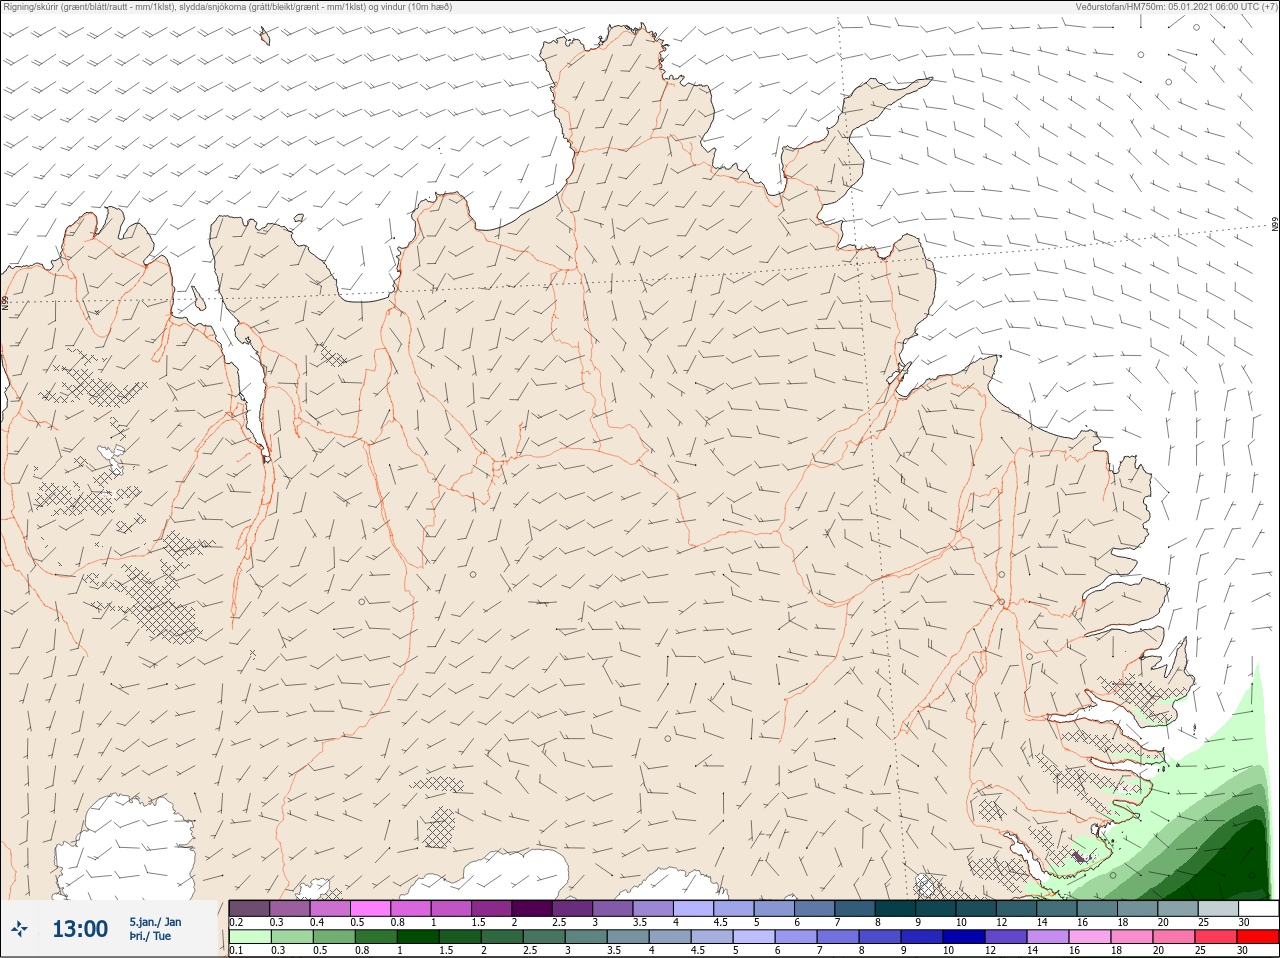This screenshot has height=958, width=1280.
Task: Select upper-row grey swatch starting at 25
Action: coord(1218,908)
